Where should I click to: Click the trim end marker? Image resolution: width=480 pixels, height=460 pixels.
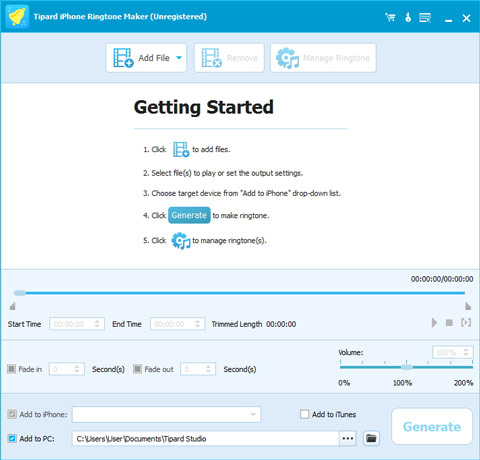pos(468,306)
